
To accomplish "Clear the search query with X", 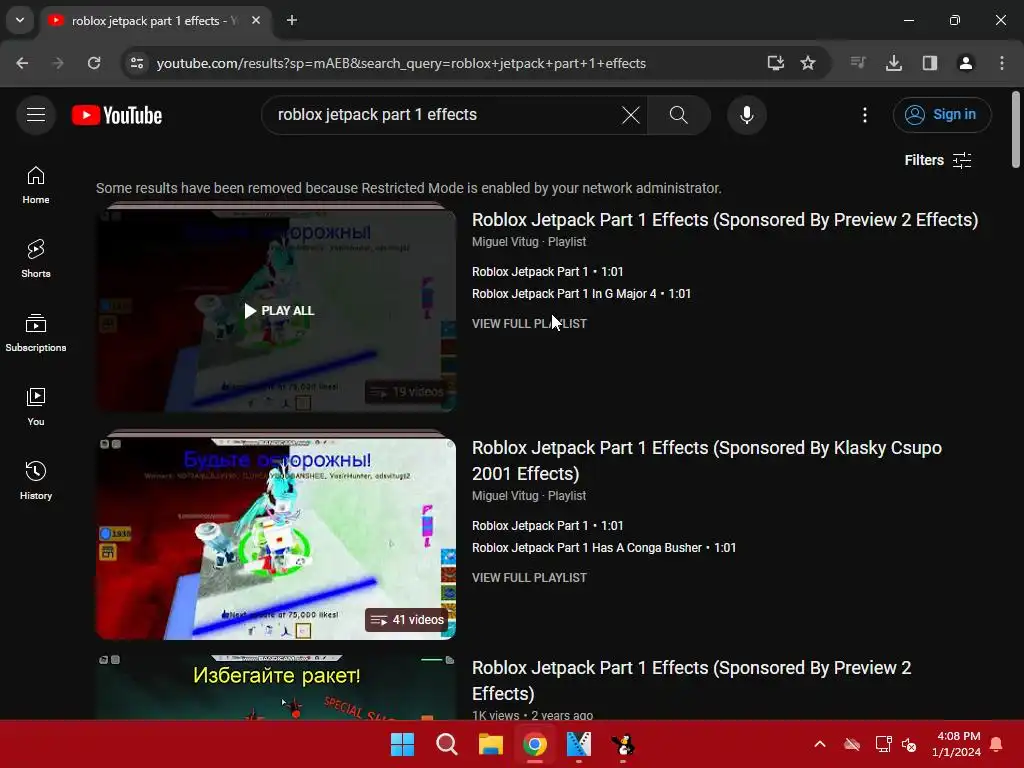I will coord(630,115).
